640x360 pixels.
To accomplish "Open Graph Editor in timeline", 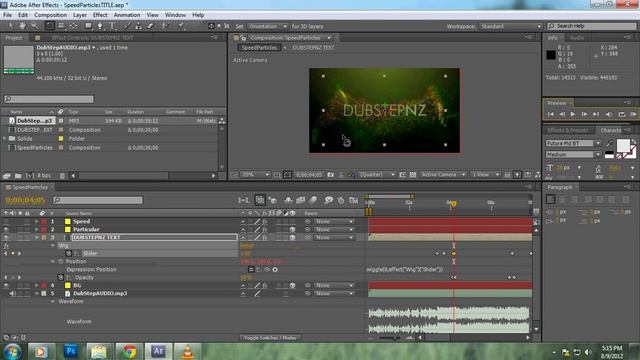I will click(354, 200).
